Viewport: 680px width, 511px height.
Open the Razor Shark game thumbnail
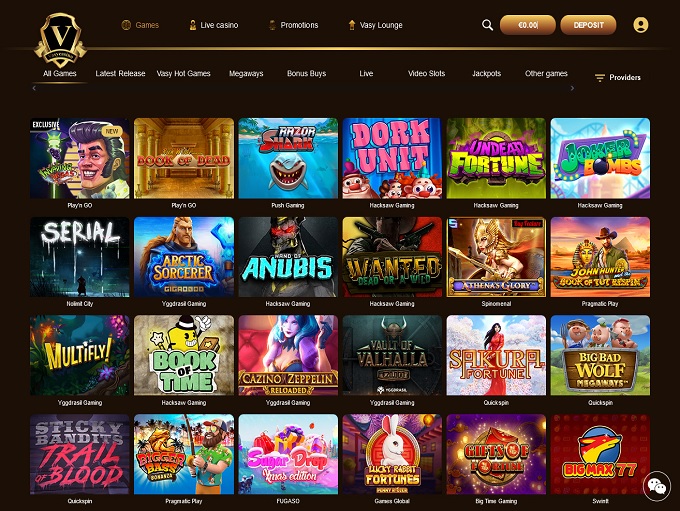pyautogui.click(x=288, y=158)
